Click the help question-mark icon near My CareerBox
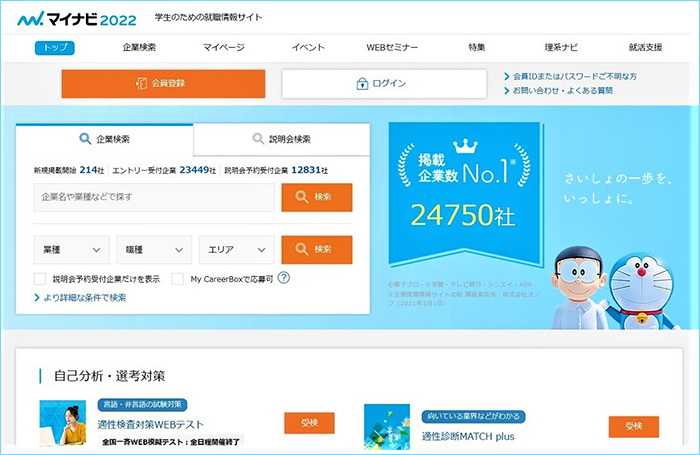This screenshot has width=700, height=455. [x=283, y=278]
